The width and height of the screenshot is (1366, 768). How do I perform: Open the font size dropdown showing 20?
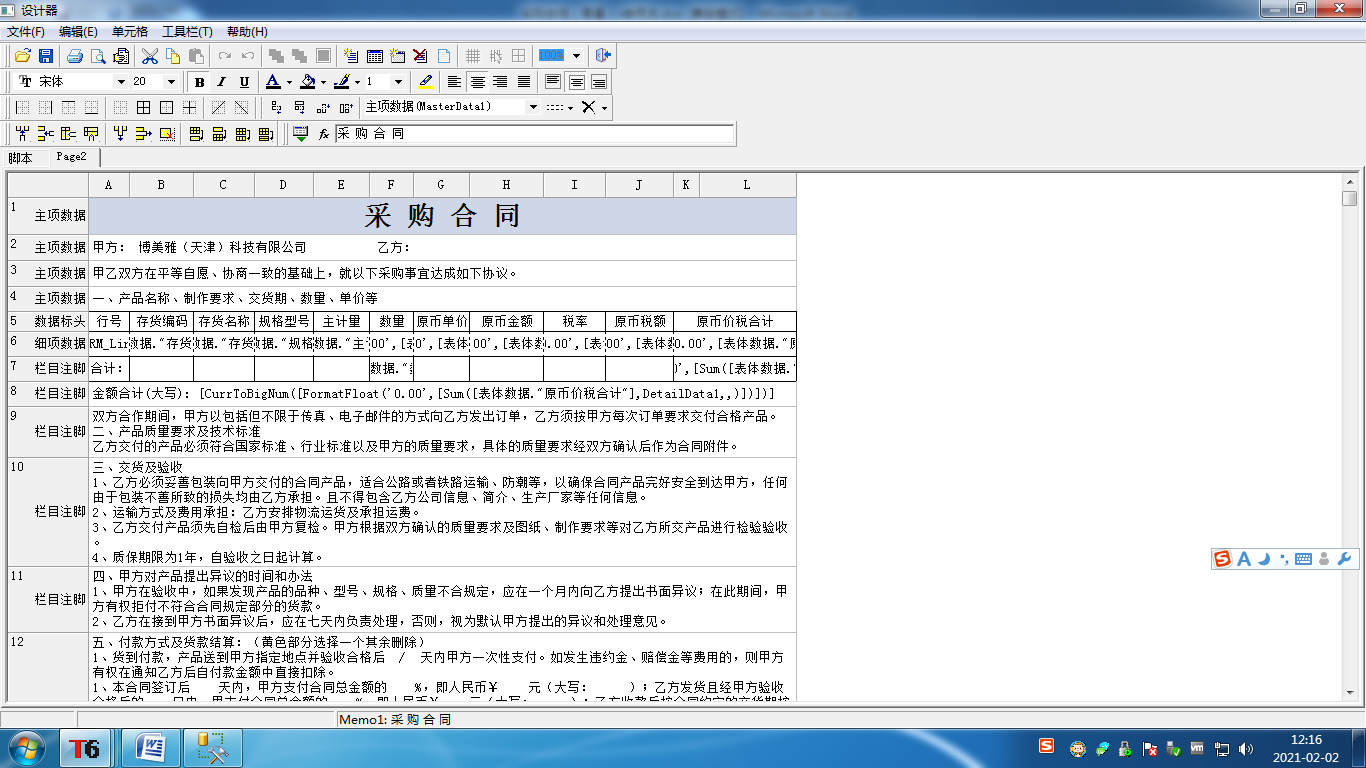click(x=171, y=82)
